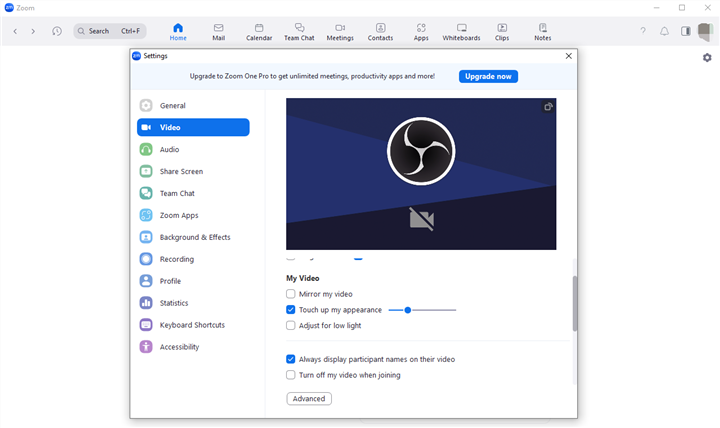Enable Mirror my video checkbox

[x=291, y=294]
